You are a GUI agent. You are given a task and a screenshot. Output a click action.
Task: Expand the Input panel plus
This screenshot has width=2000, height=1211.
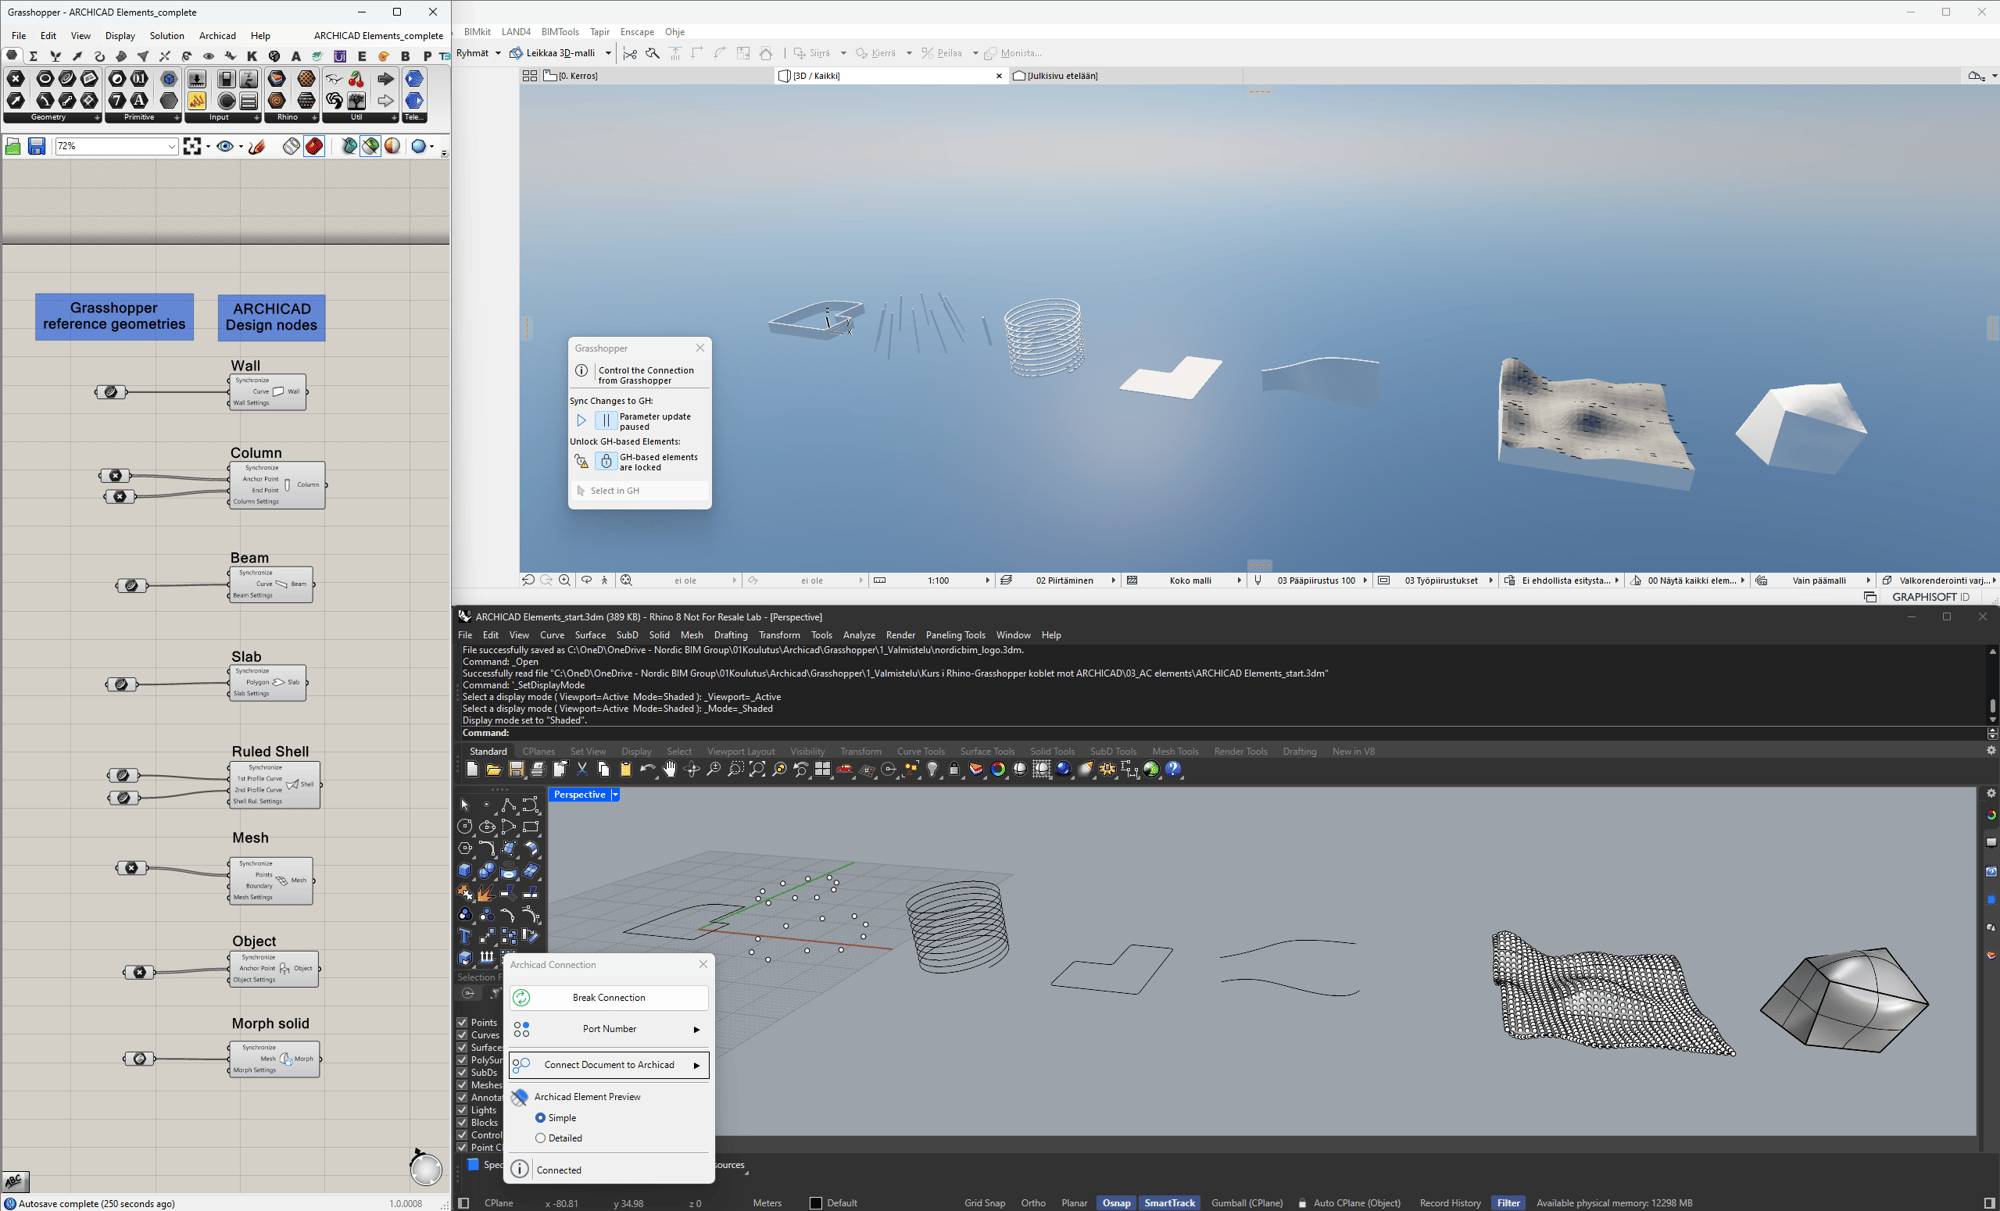[257, 118]
